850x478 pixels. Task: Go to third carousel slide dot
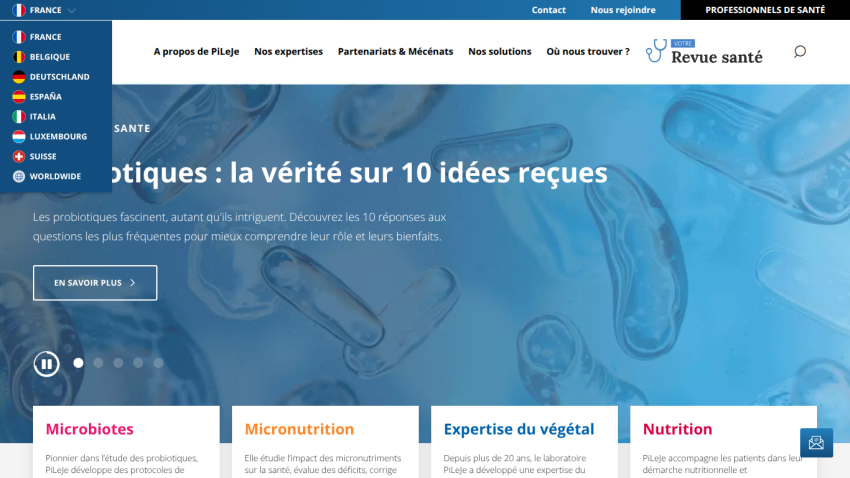tap(118, 363)
